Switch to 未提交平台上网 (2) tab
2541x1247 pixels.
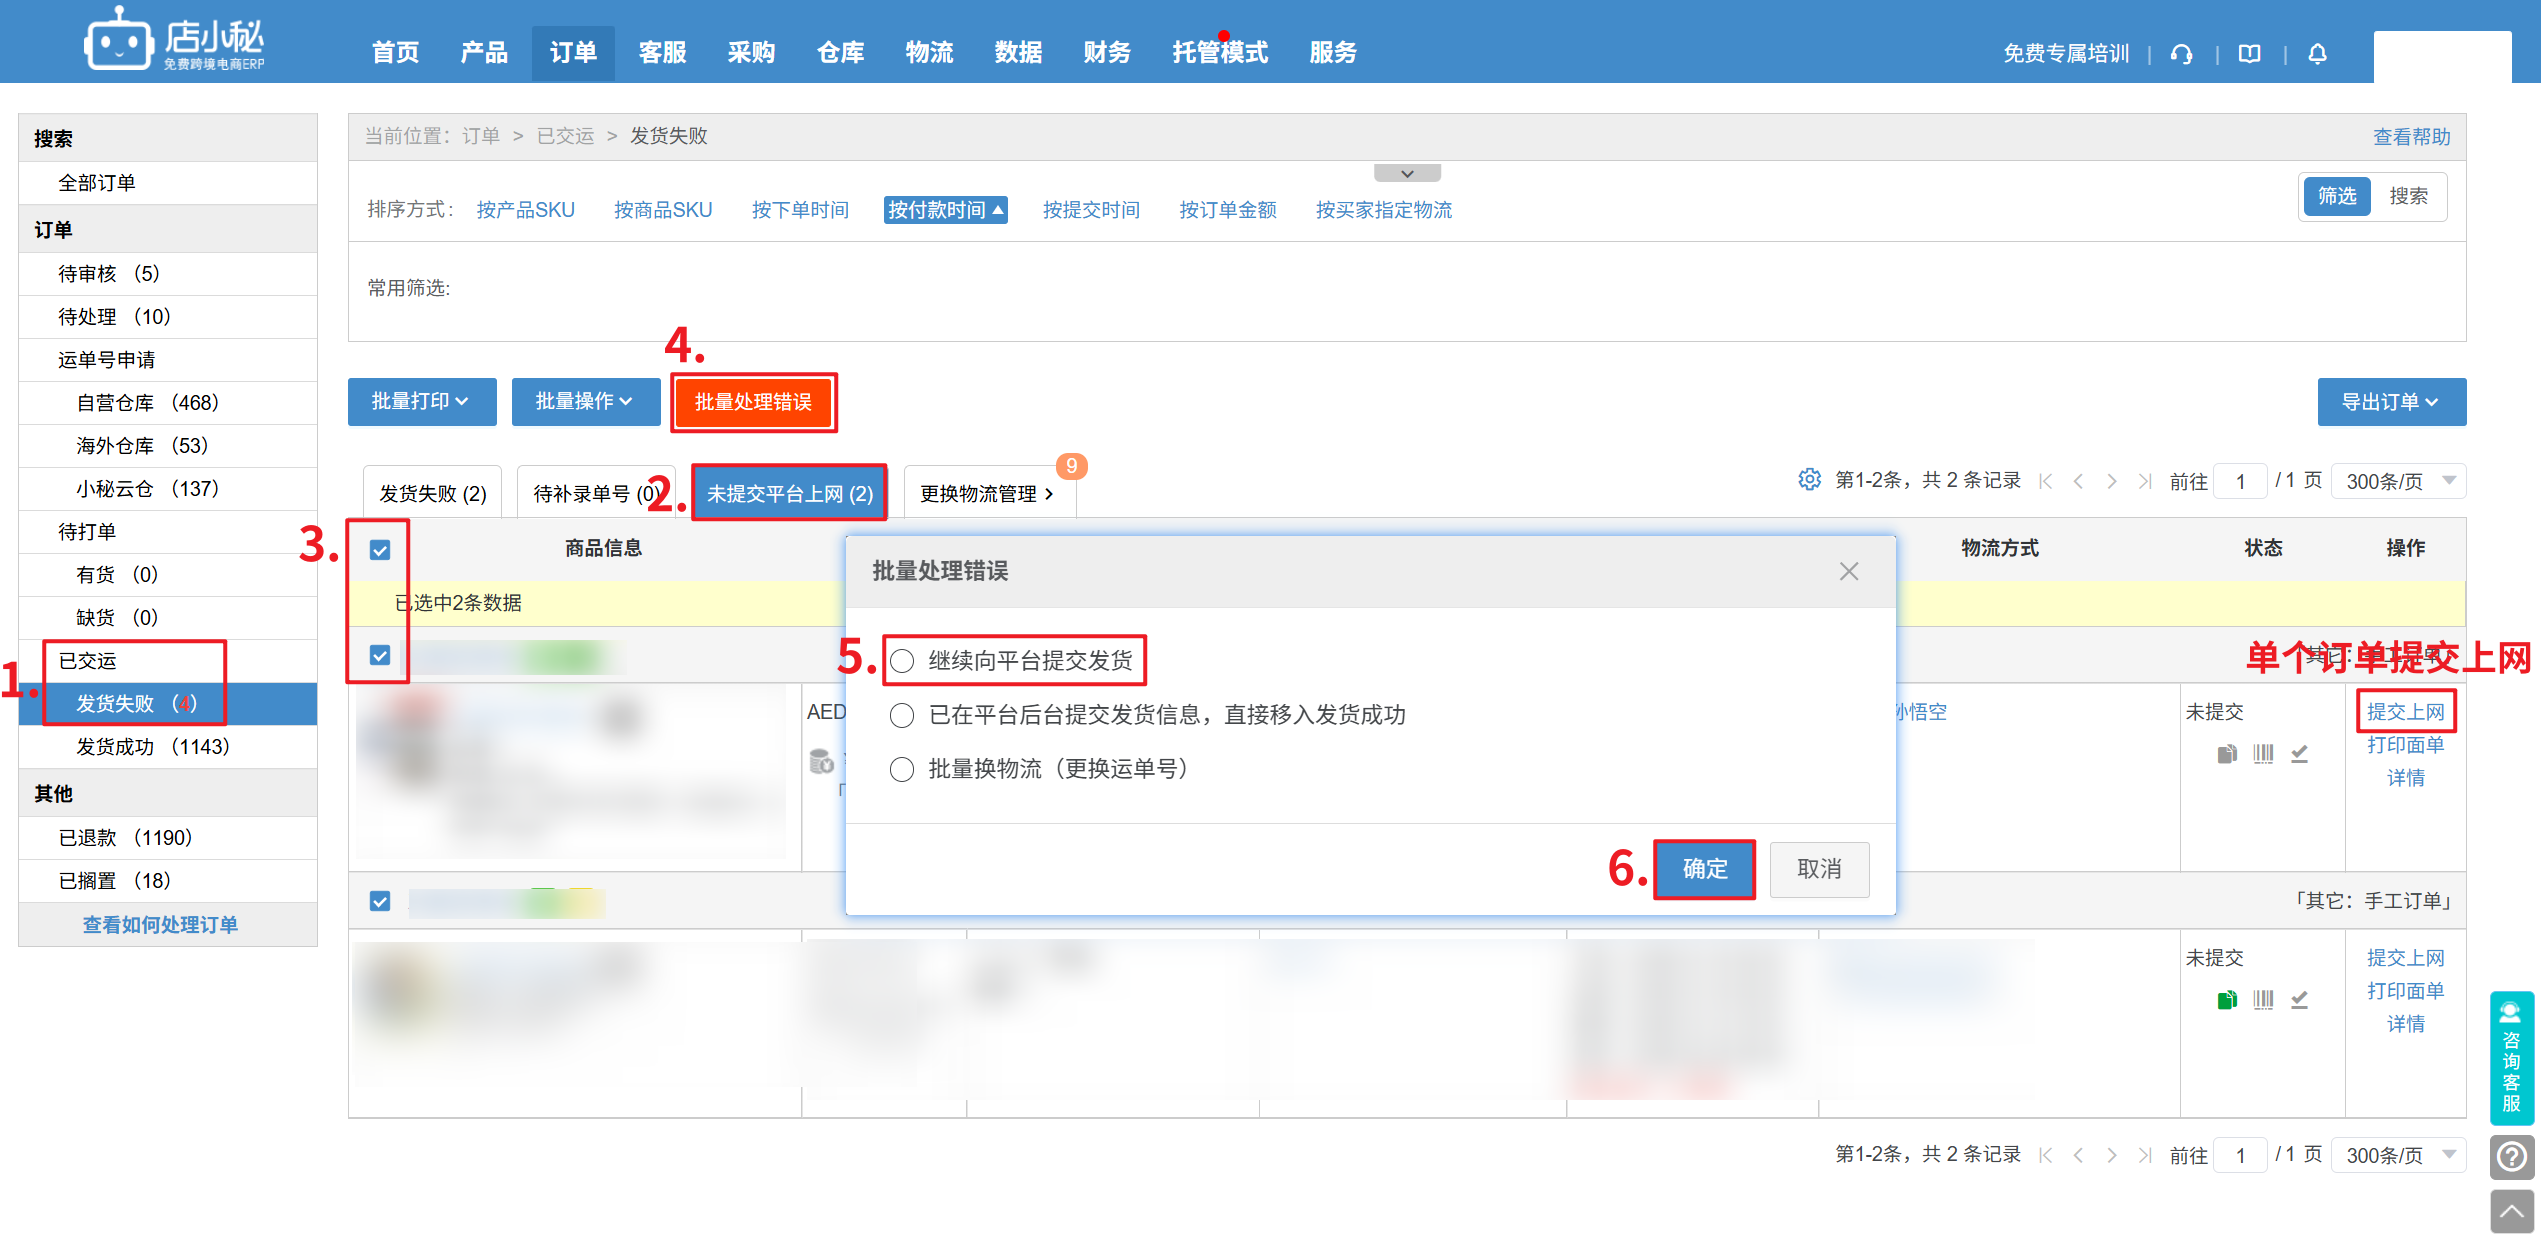(x=789, y=493)
